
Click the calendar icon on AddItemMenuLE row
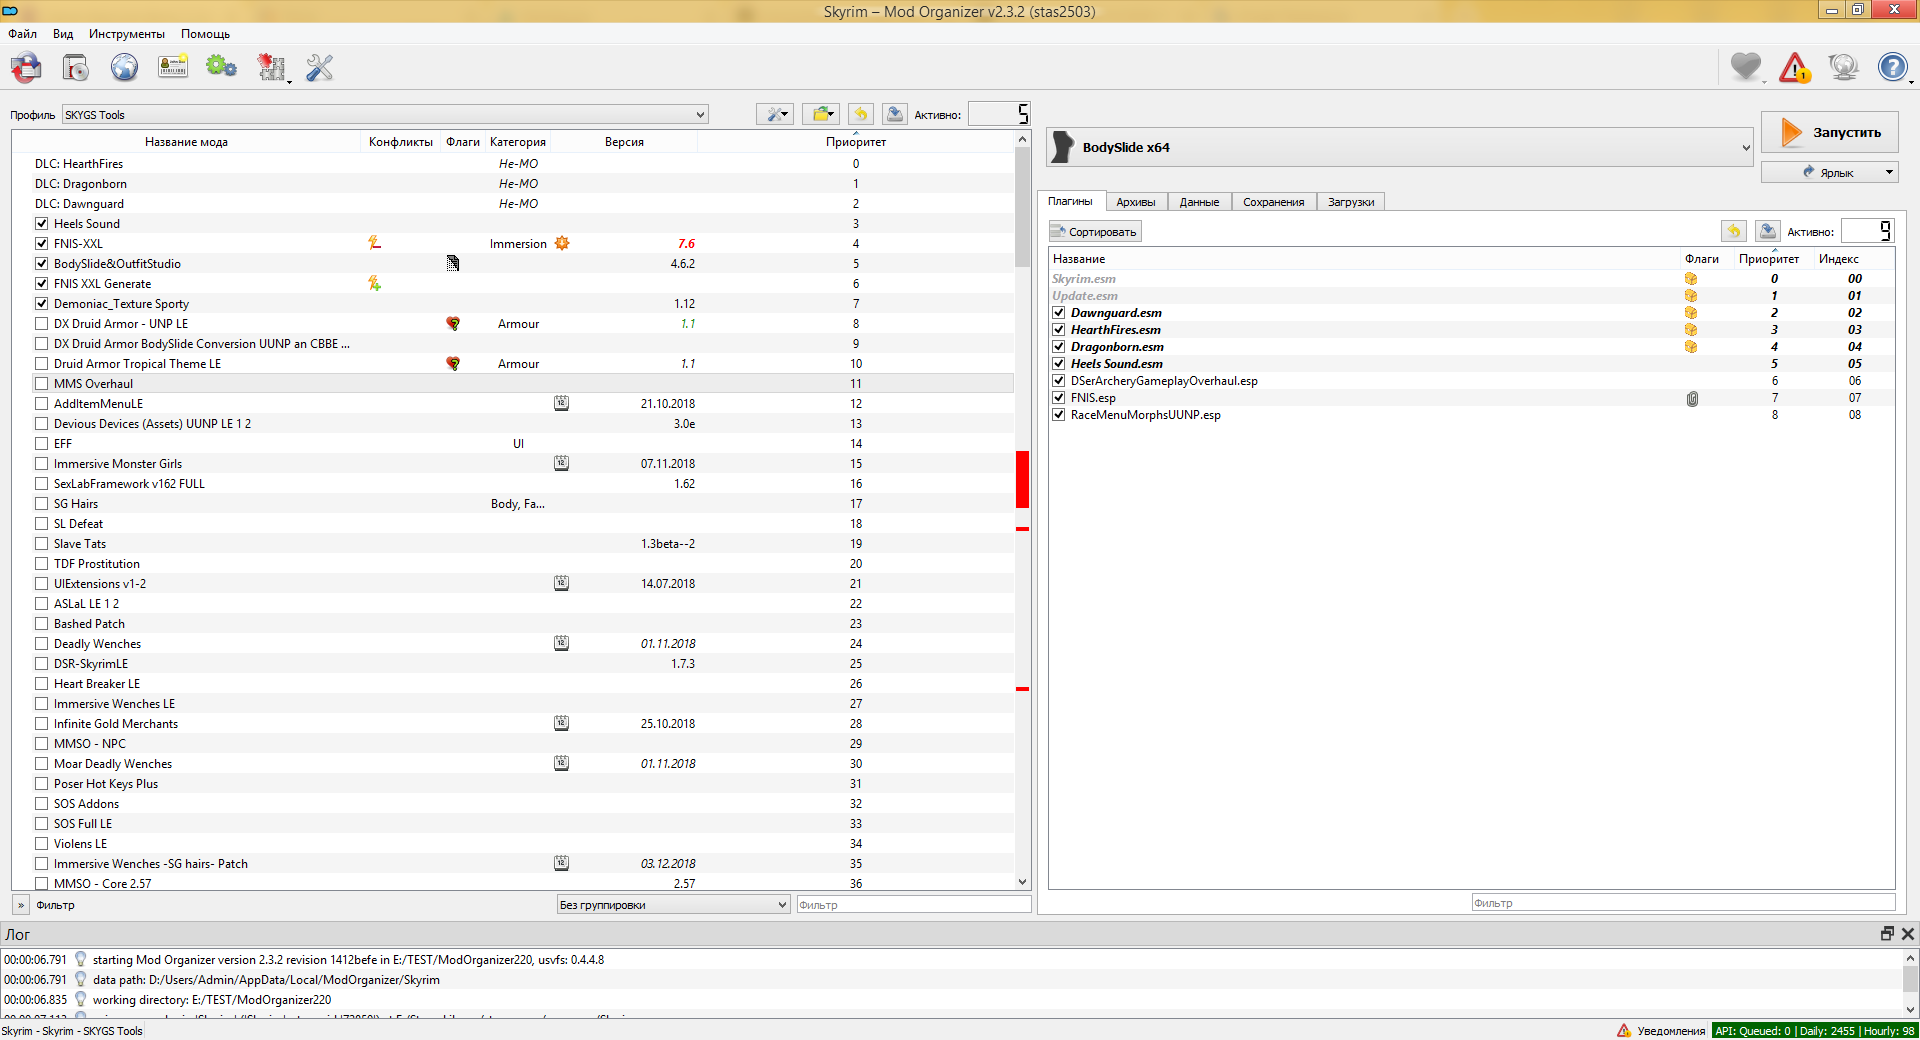pos(562,403)
